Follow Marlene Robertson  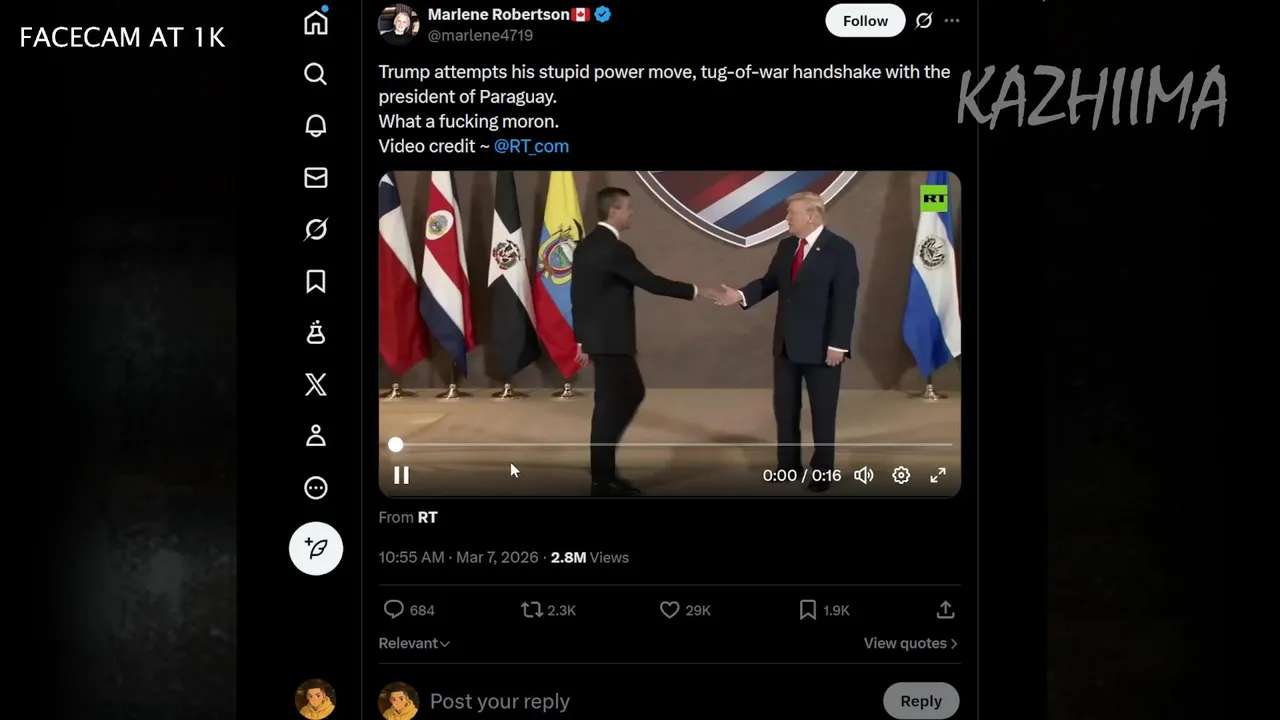point(865,21)
